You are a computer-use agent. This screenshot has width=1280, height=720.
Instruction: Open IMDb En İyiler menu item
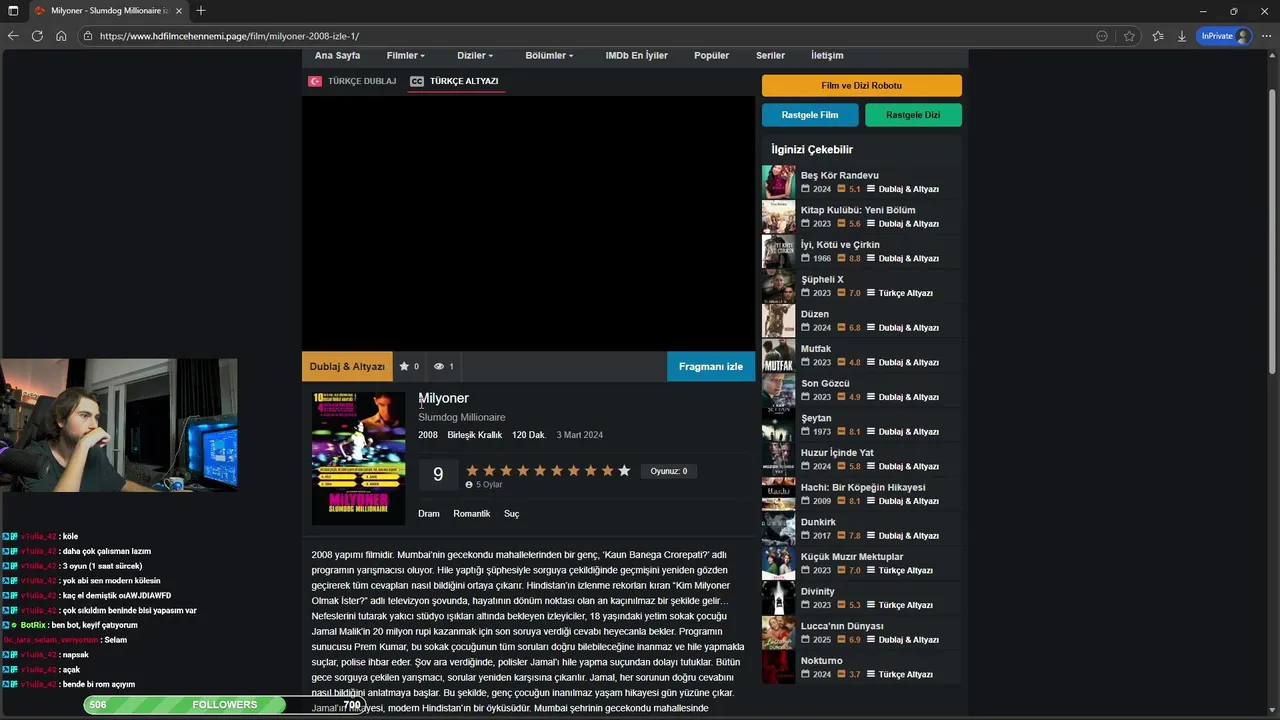point(636,56)
